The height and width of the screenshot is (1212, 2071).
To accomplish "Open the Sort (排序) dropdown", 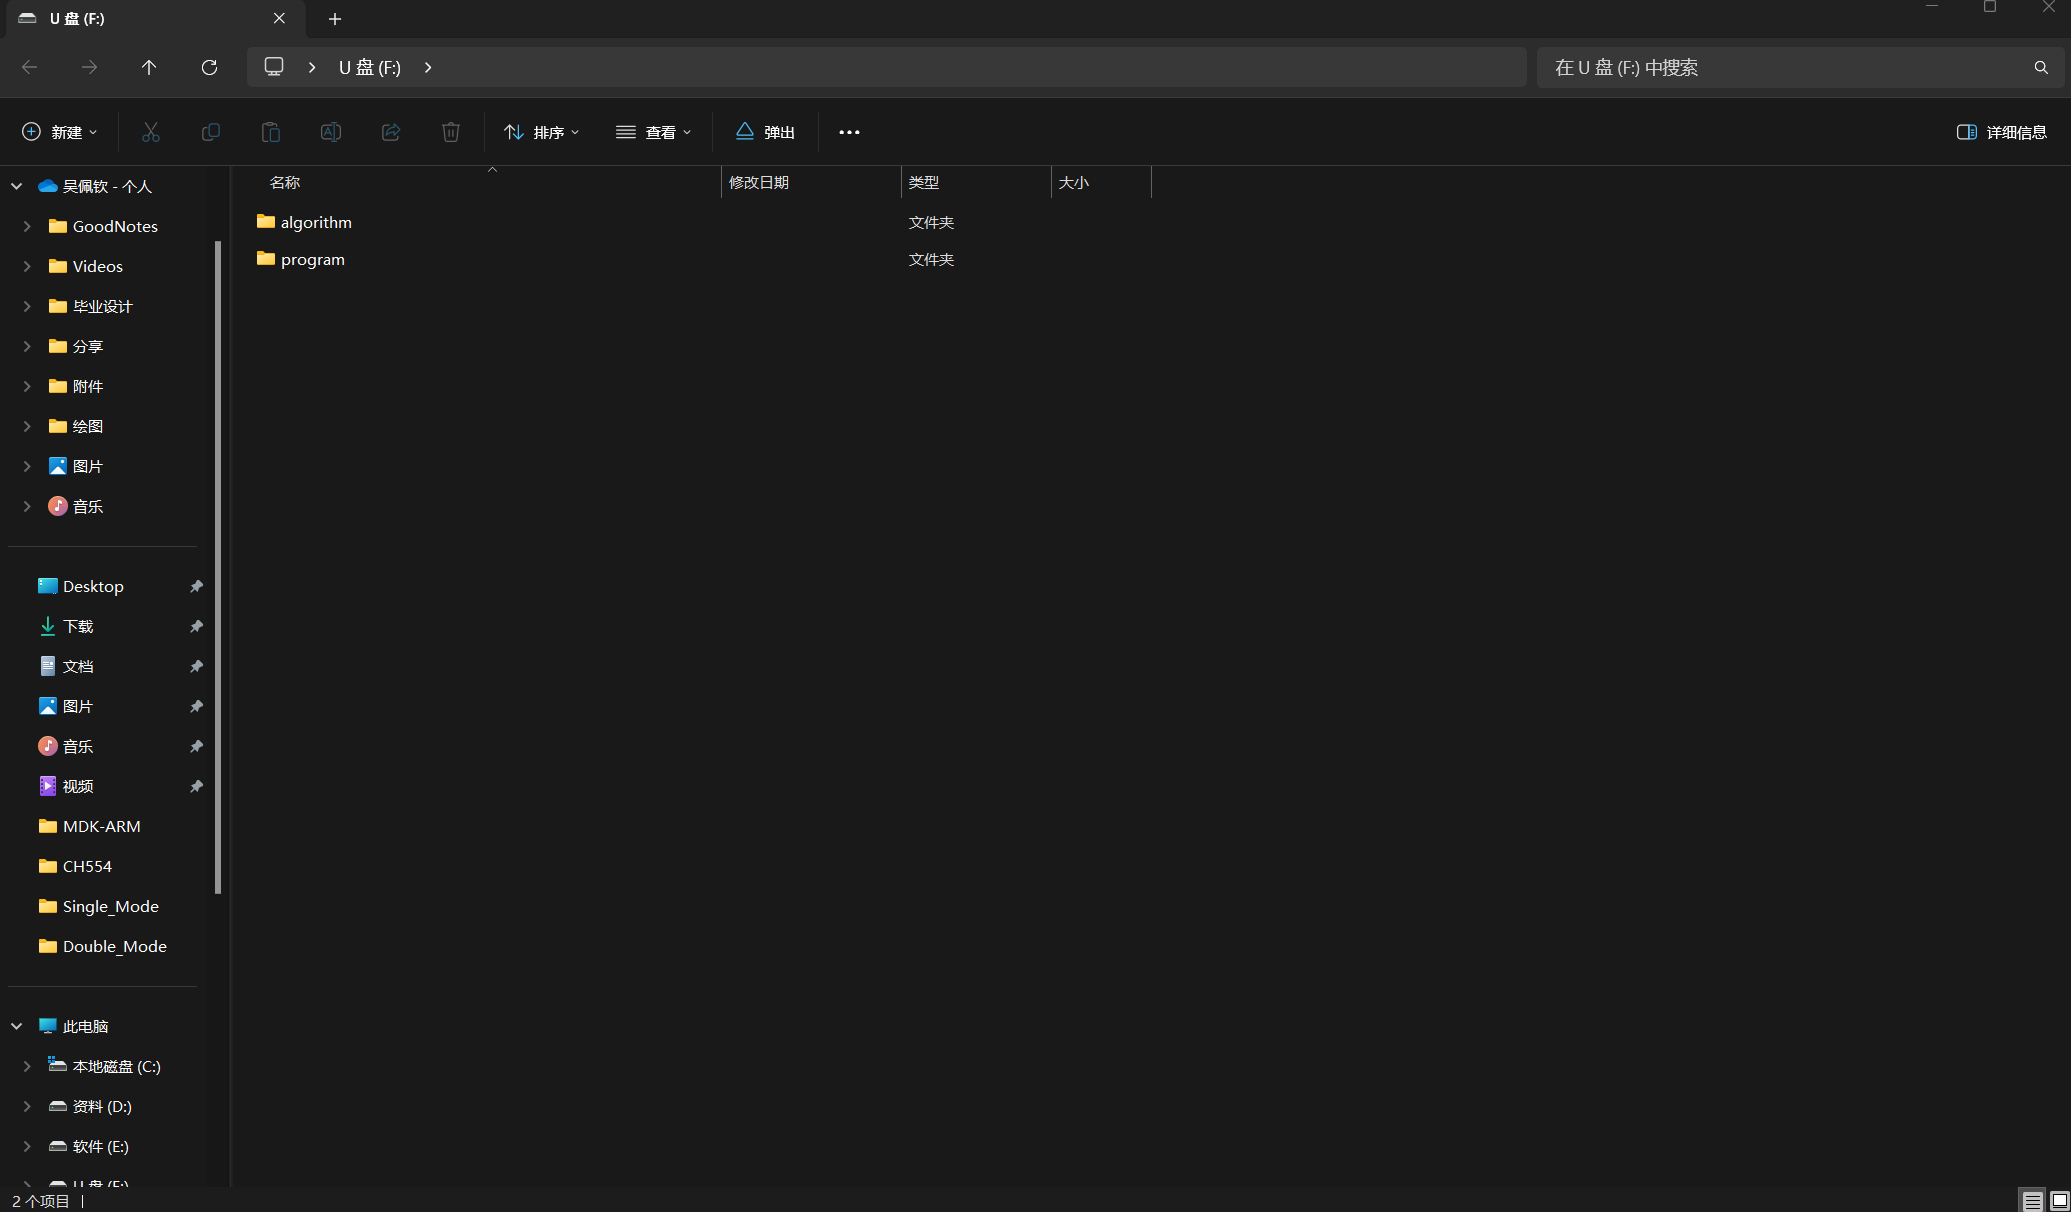I will pos(541,132).
